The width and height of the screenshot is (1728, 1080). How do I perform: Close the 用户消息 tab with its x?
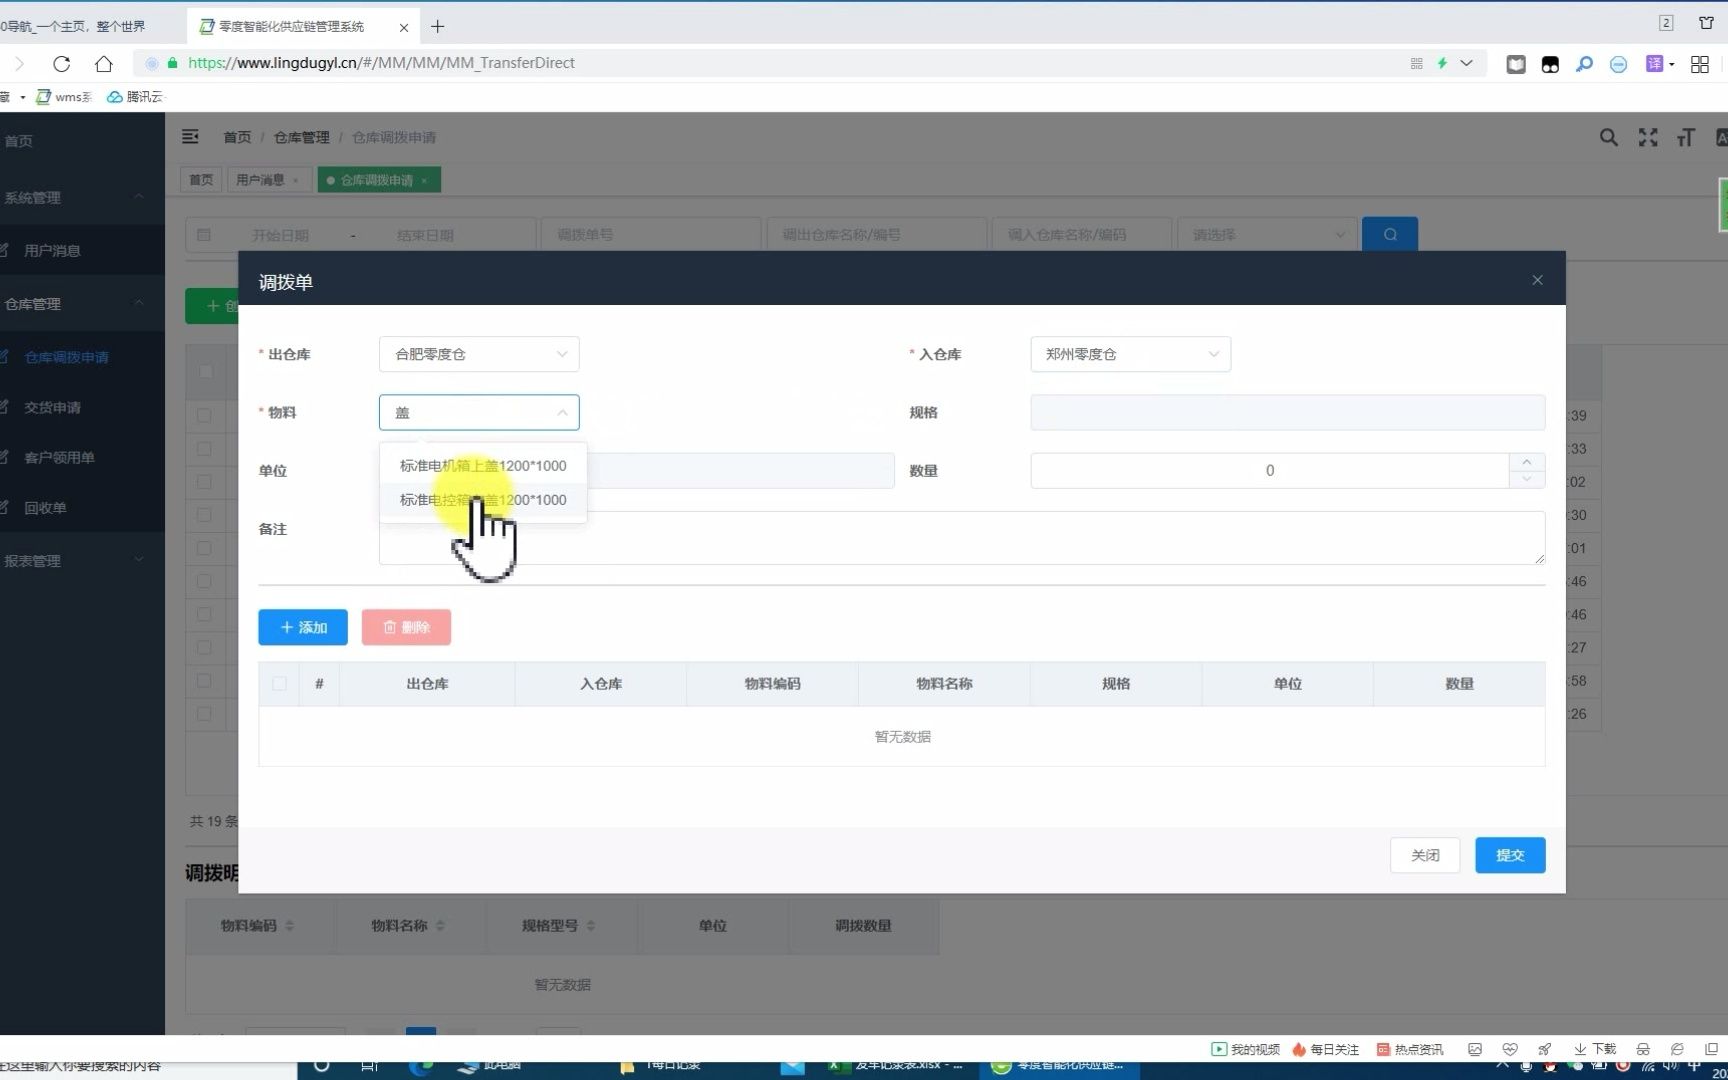click(x=296, y=181)
